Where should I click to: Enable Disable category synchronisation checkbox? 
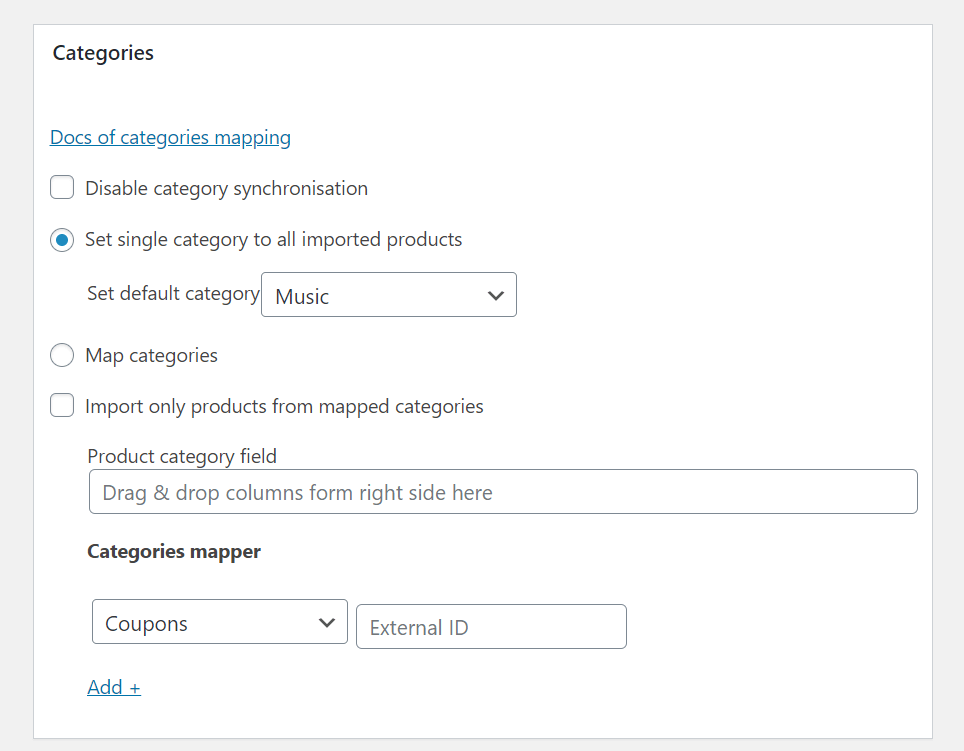62,187
